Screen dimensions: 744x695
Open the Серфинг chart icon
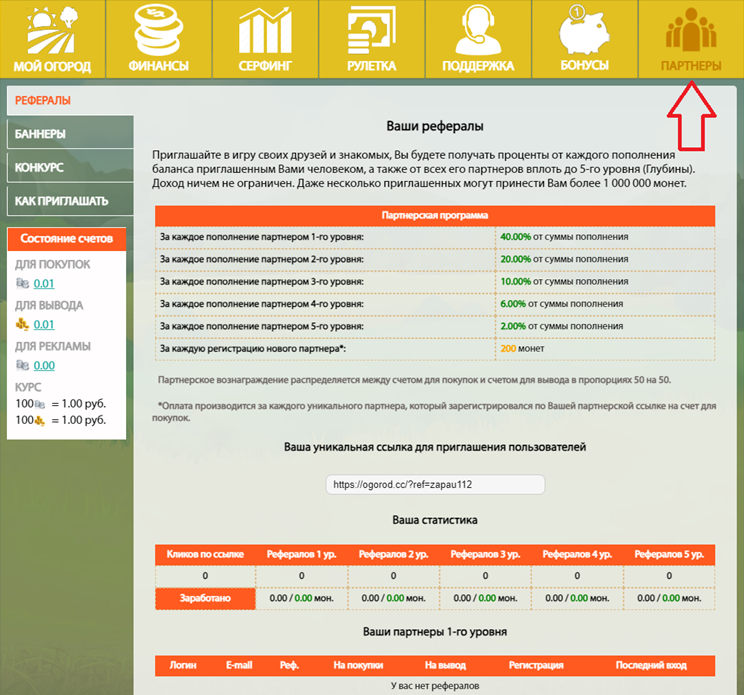[265, 29]
